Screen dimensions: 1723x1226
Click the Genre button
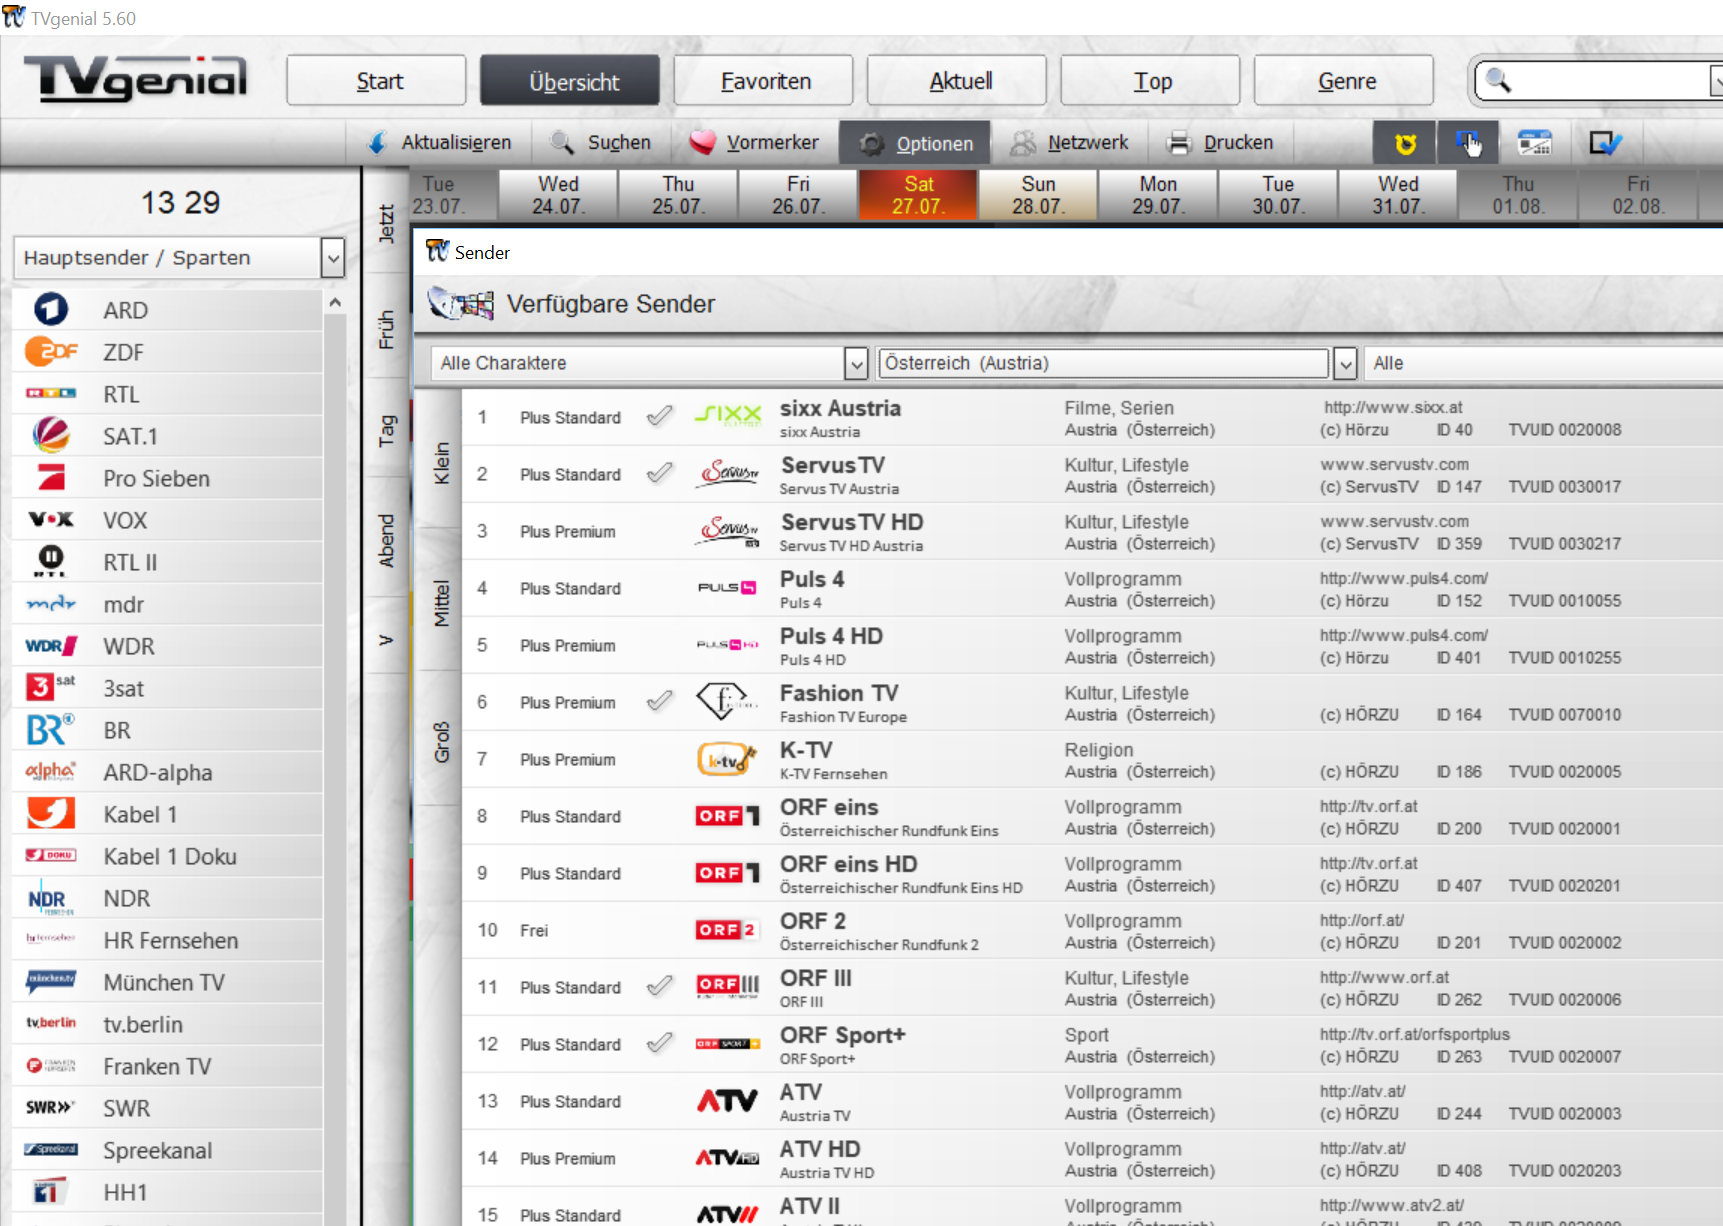pos(1344,81)
